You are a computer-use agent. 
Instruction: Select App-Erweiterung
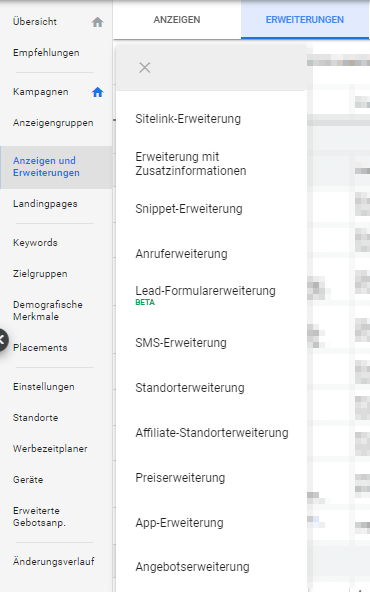tap(179, 523)
